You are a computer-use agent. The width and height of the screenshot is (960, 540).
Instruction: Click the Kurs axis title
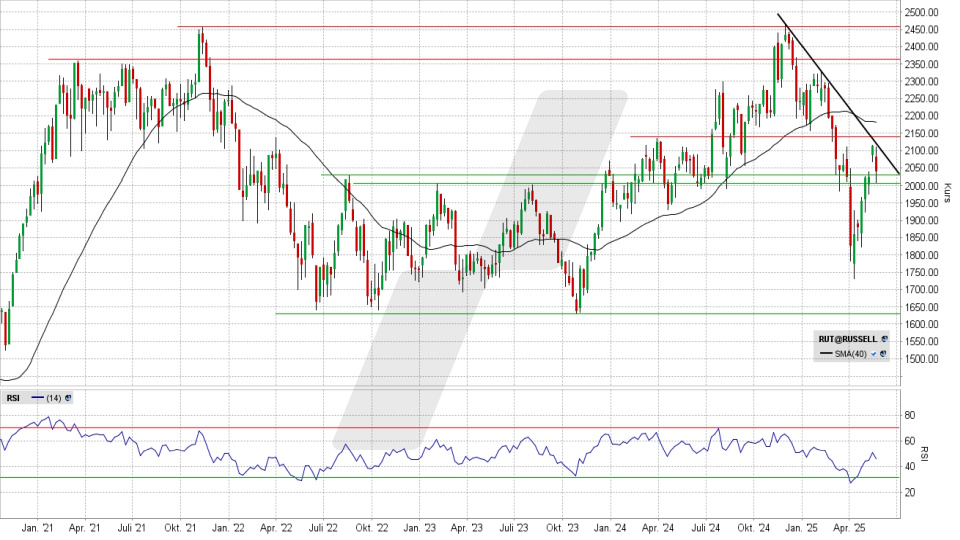click(x=947, y=192)
